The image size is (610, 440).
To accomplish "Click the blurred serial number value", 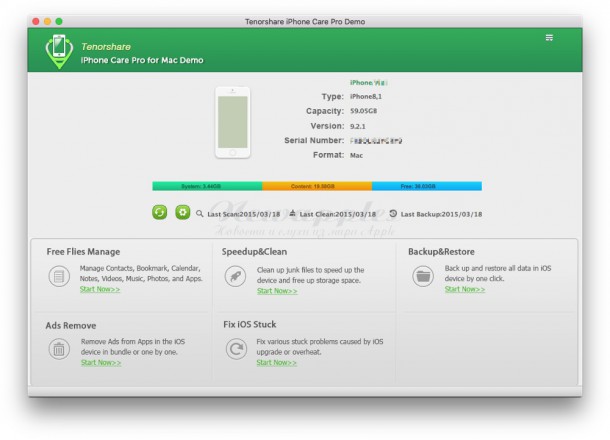I will click(x=376, y=140).
